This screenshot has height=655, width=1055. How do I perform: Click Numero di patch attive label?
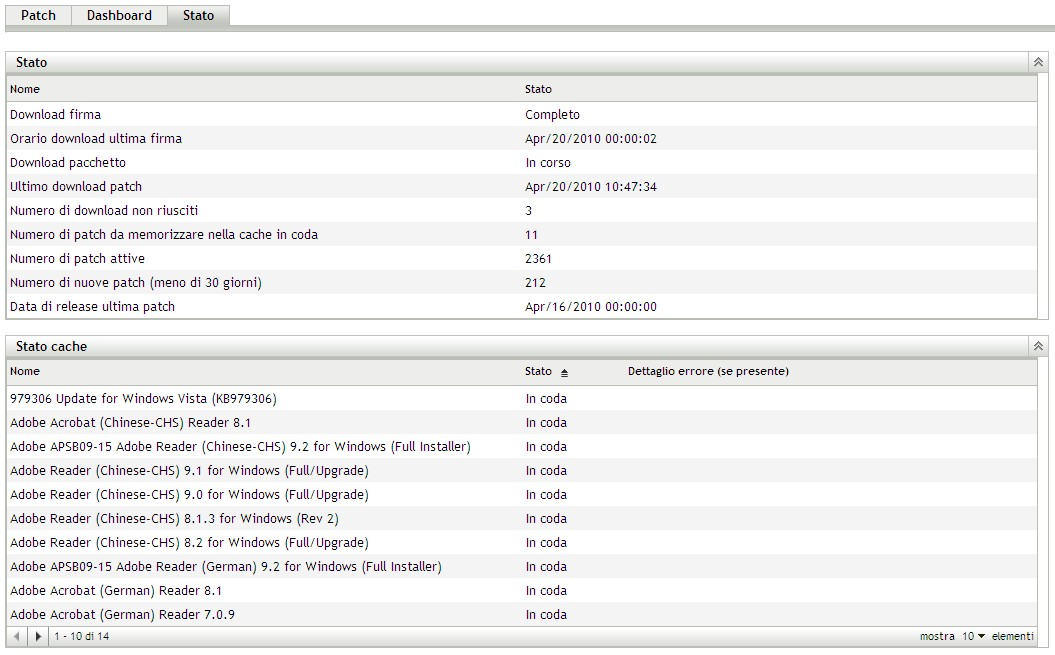[x=77, y=258]
